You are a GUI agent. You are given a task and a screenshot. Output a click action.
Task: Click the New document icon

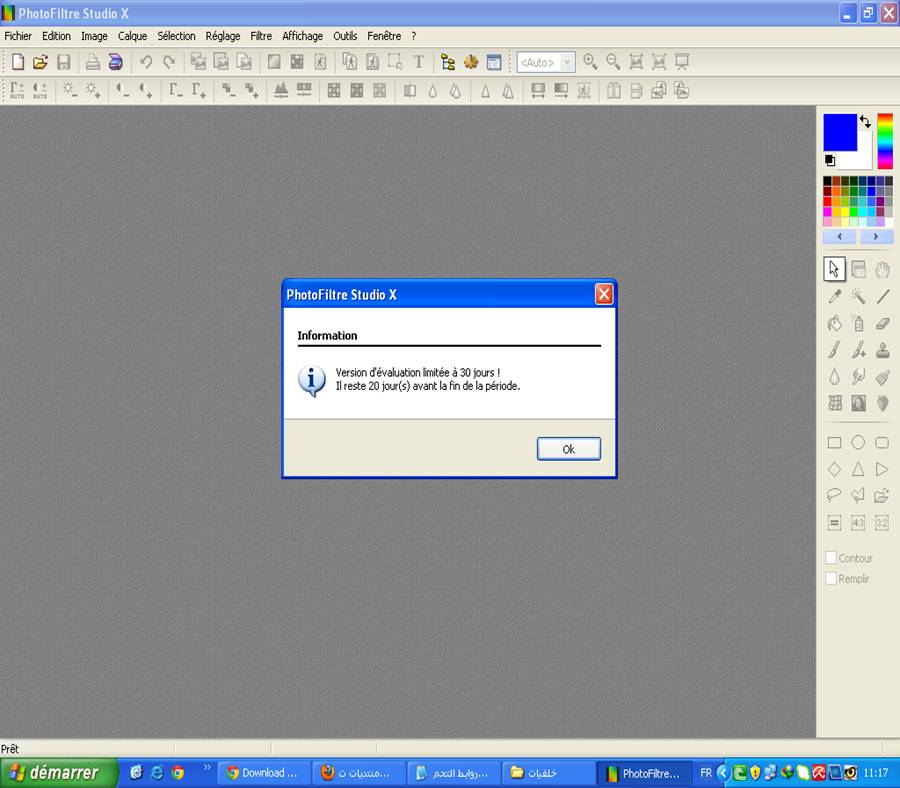pos(18,62)
